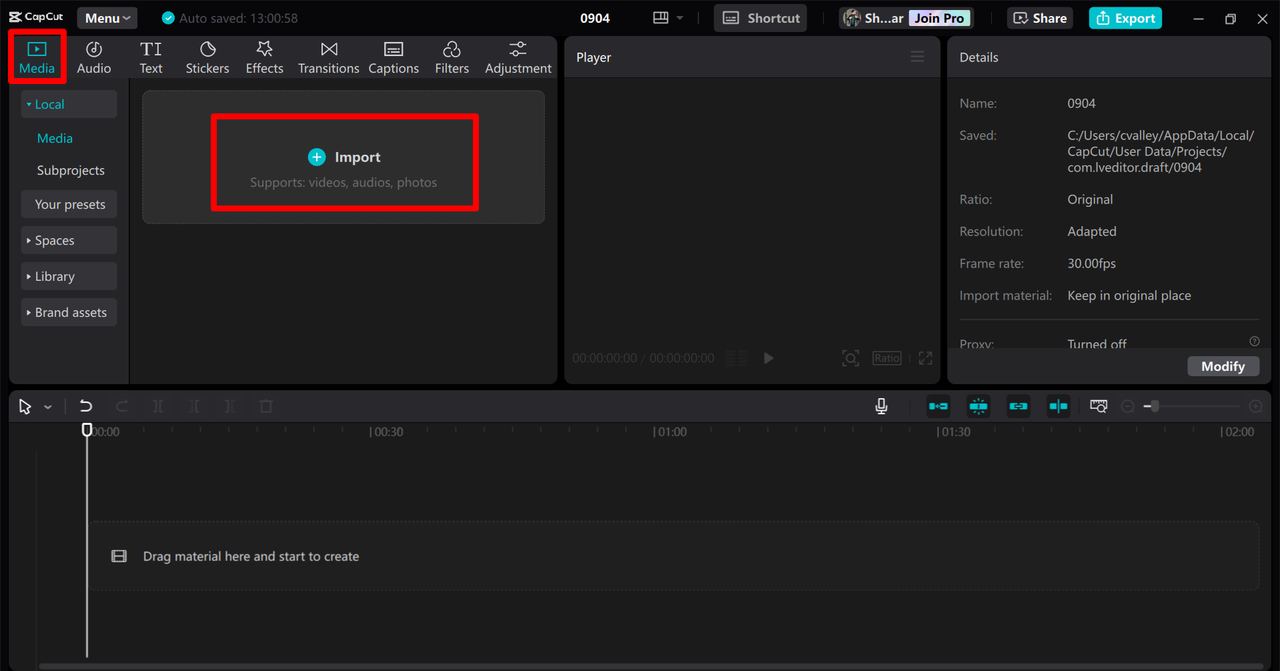Open the Filters tab

(x=451, y=57)
